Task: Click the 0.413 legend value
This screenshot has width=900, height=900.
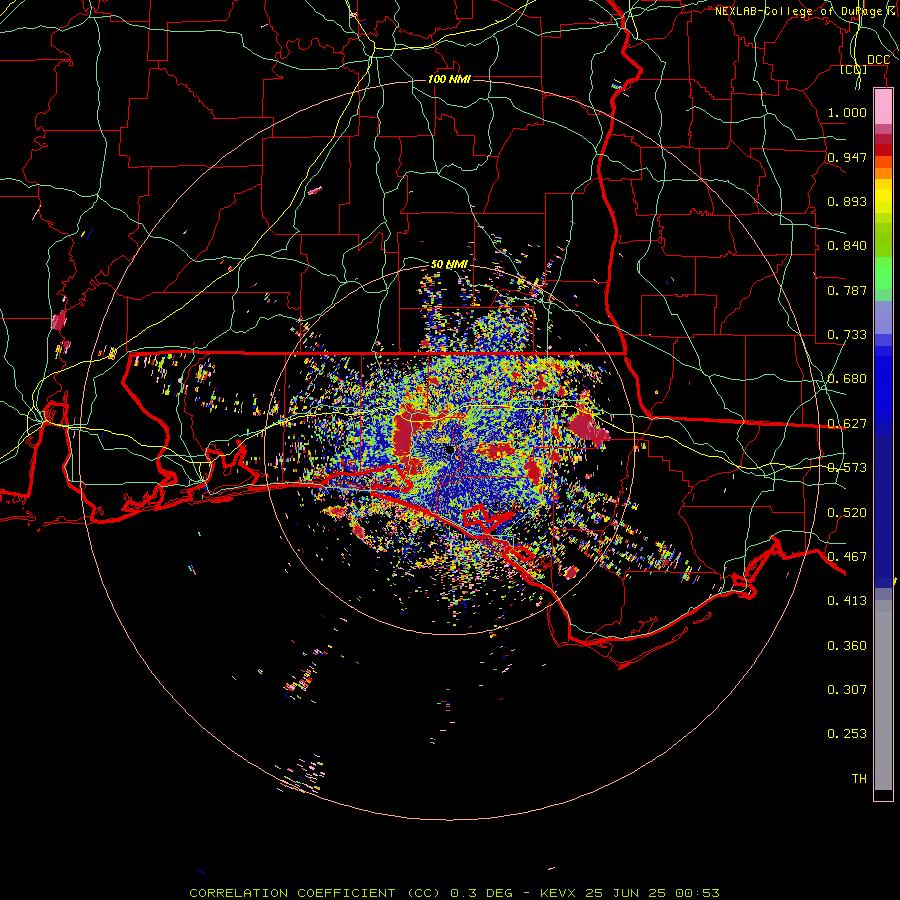Action: [x=847, y=601]
